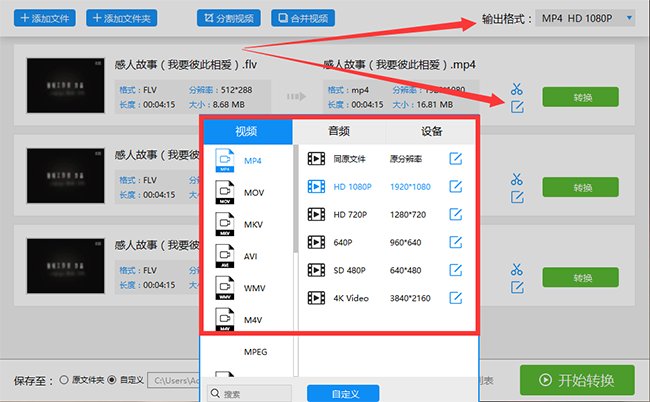Select the HD 1080P film icon
The width and height of the screenshot is (650, 402).
pyautogui.click(x=316, y=186)
